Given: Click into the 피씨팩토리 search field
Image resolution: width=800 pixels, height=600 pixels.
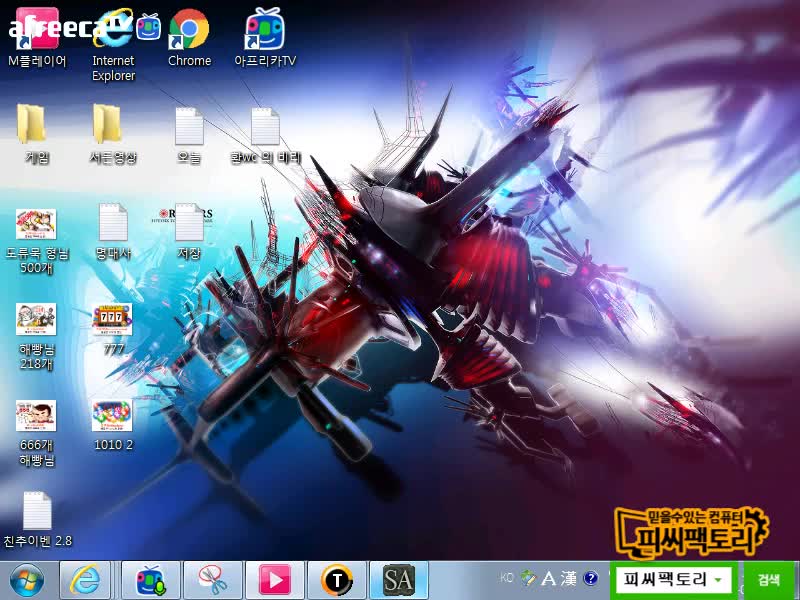Looking at the screenshot, I should 664,579.
